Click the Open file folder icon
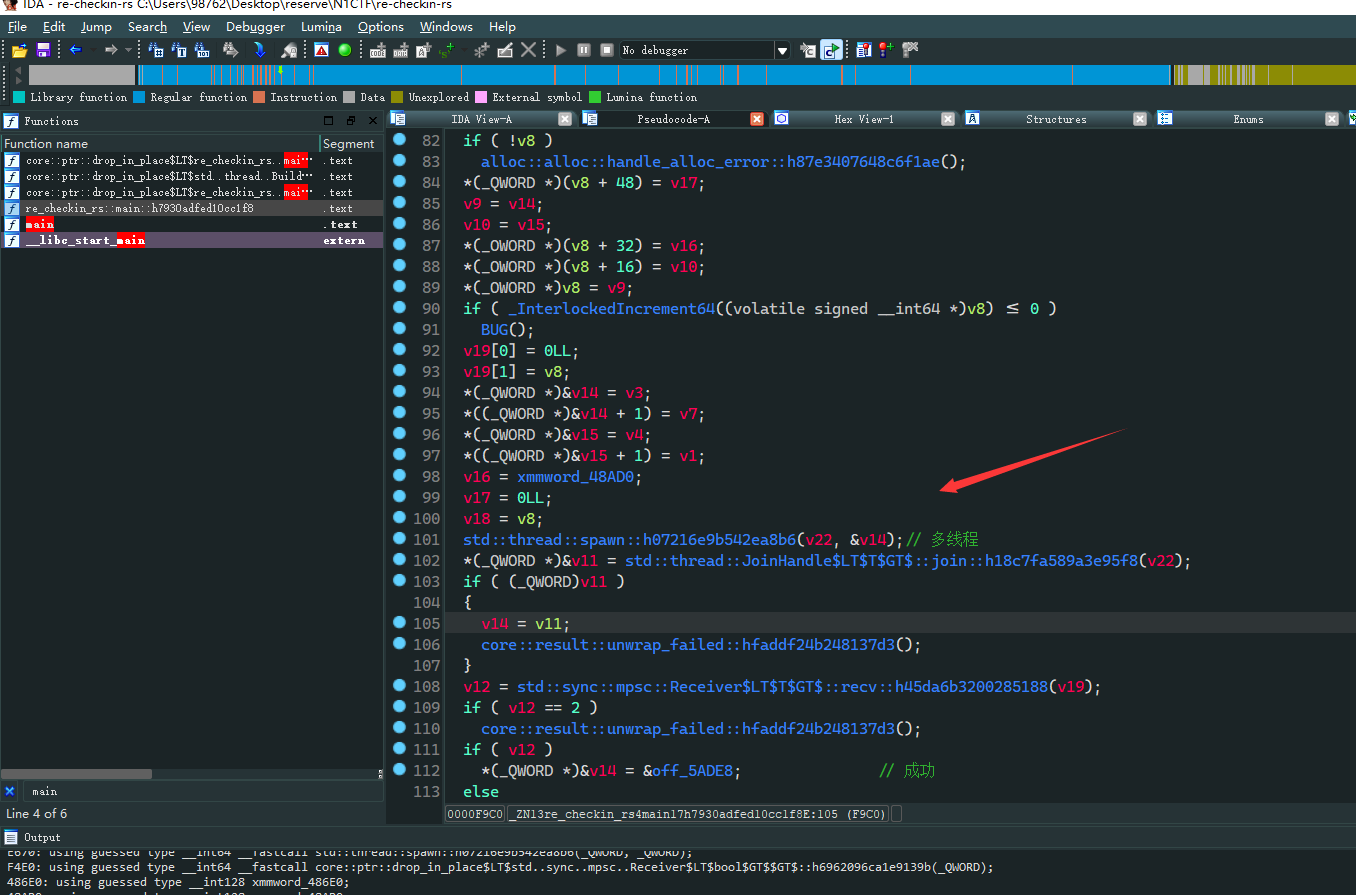Viewport: 1356px width, 895px height. pyautogui.click(x=19, y=50)
